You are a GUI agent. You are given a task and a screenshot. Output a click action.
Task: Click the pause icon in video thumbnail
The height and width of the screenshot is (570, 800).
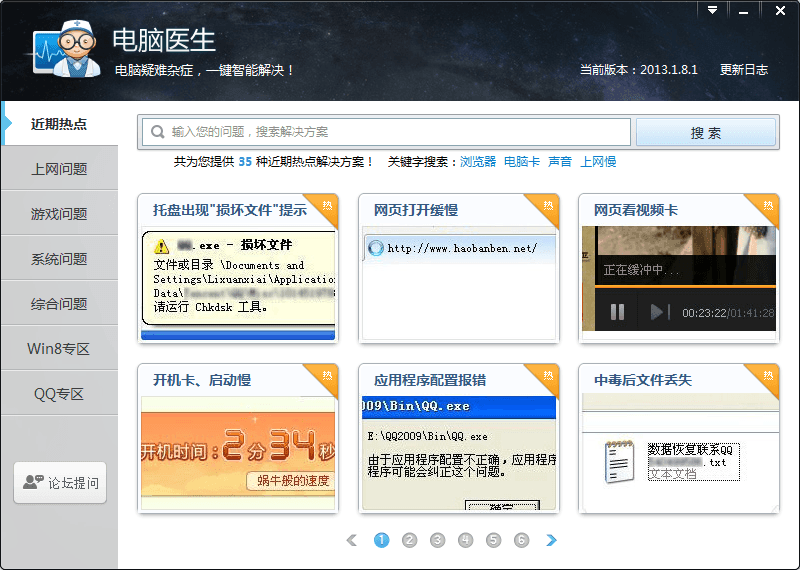(617, 312)
